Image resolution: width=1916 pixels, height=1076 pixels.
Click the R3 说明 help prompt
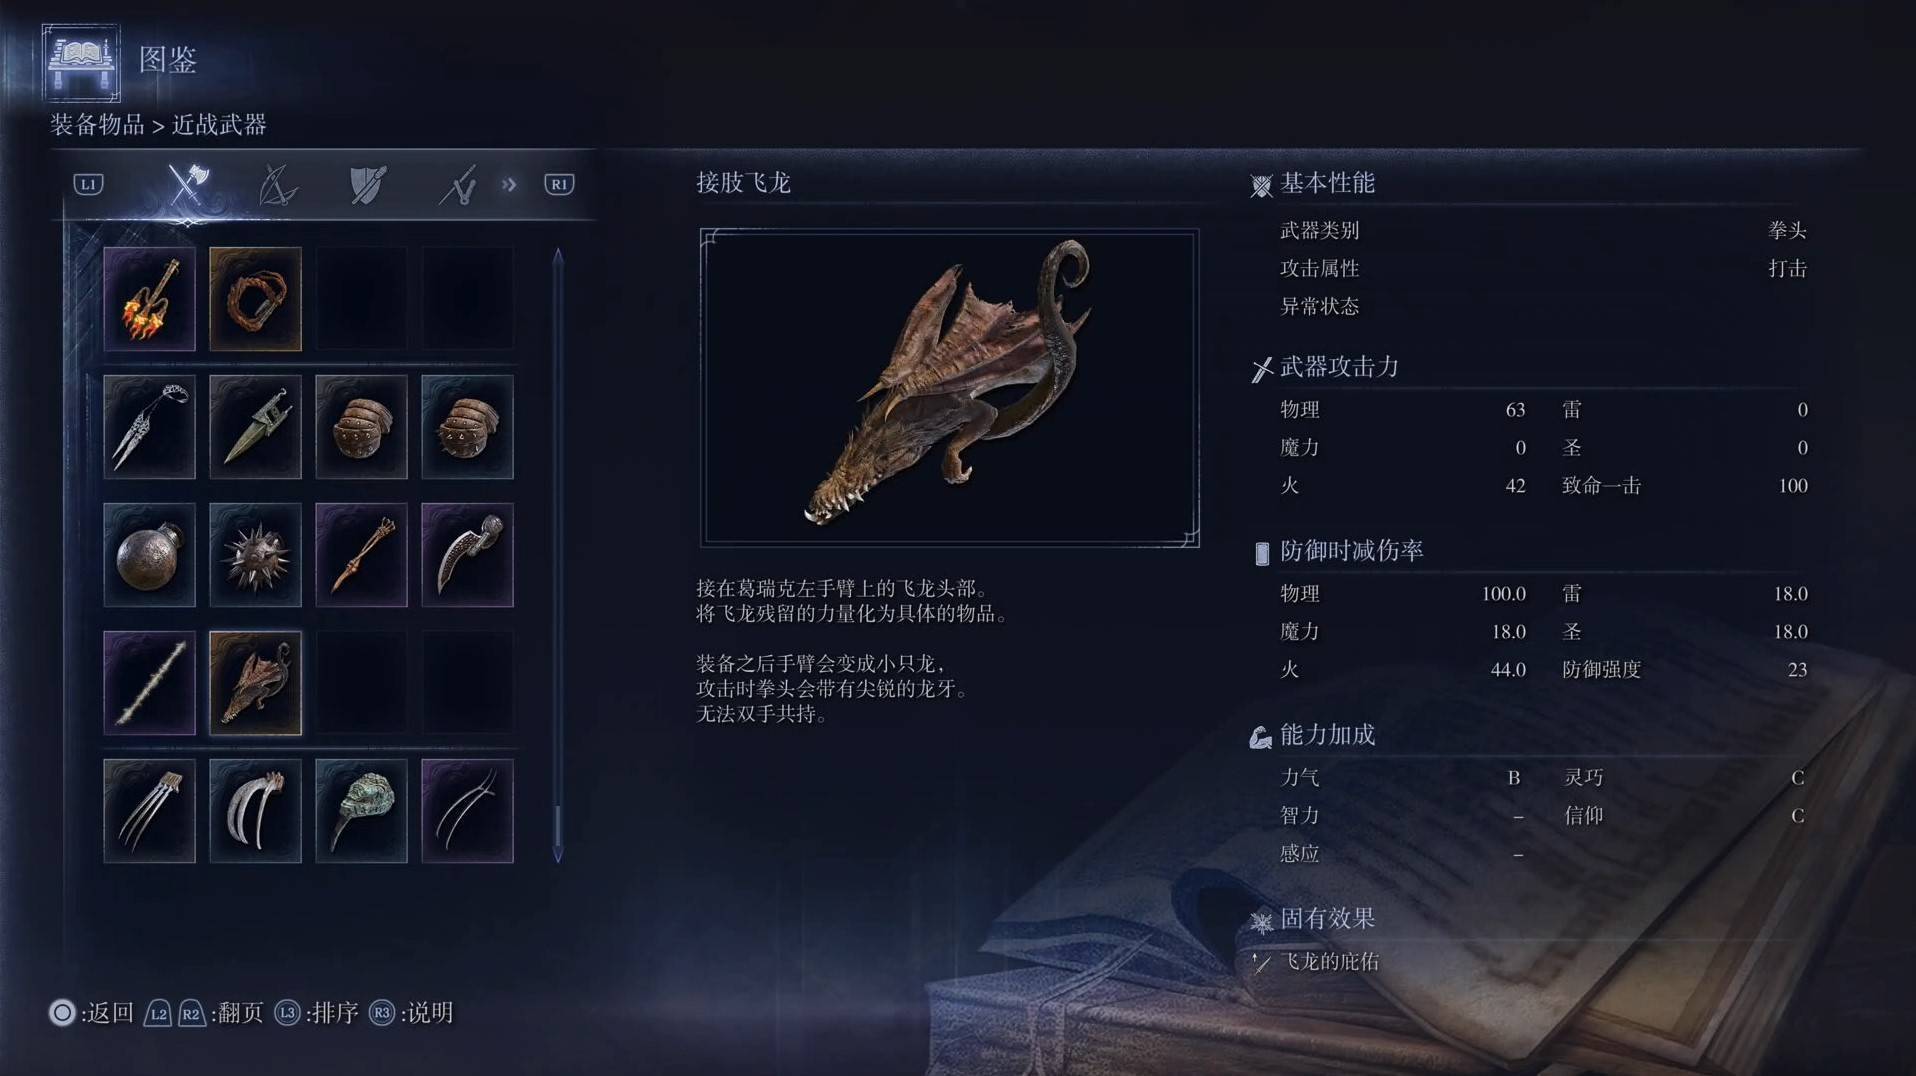pos(411,1013)
